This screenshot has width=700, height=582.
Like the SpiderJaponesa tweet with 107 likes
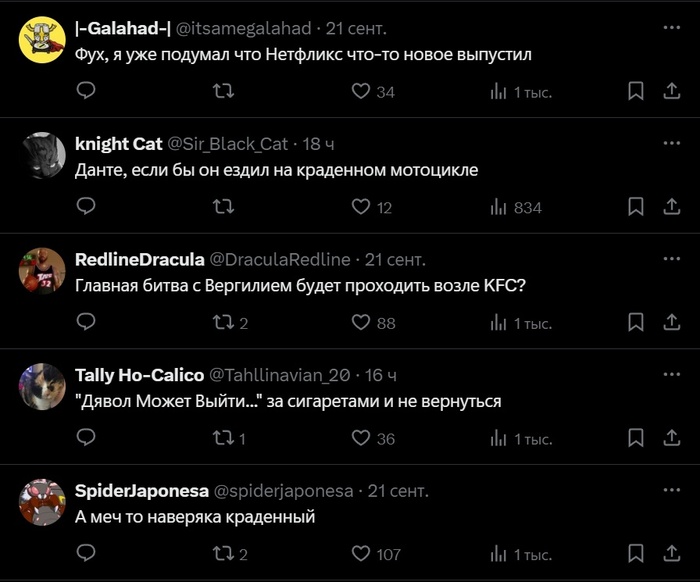[361, 553]
